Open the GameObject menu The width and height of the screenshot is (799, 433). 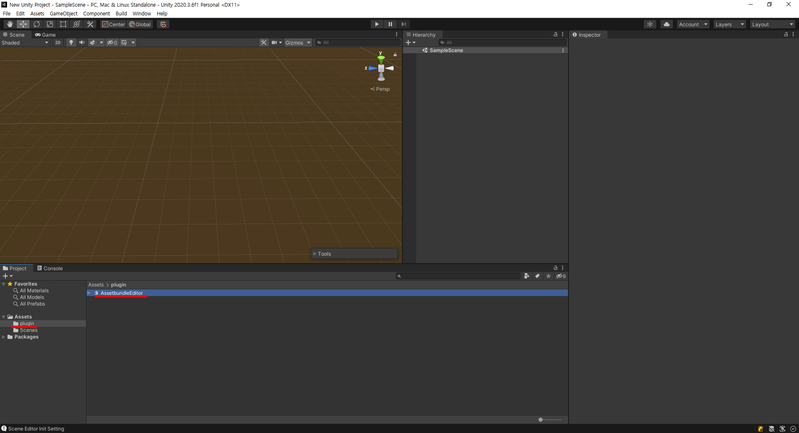tap(63, 14)
